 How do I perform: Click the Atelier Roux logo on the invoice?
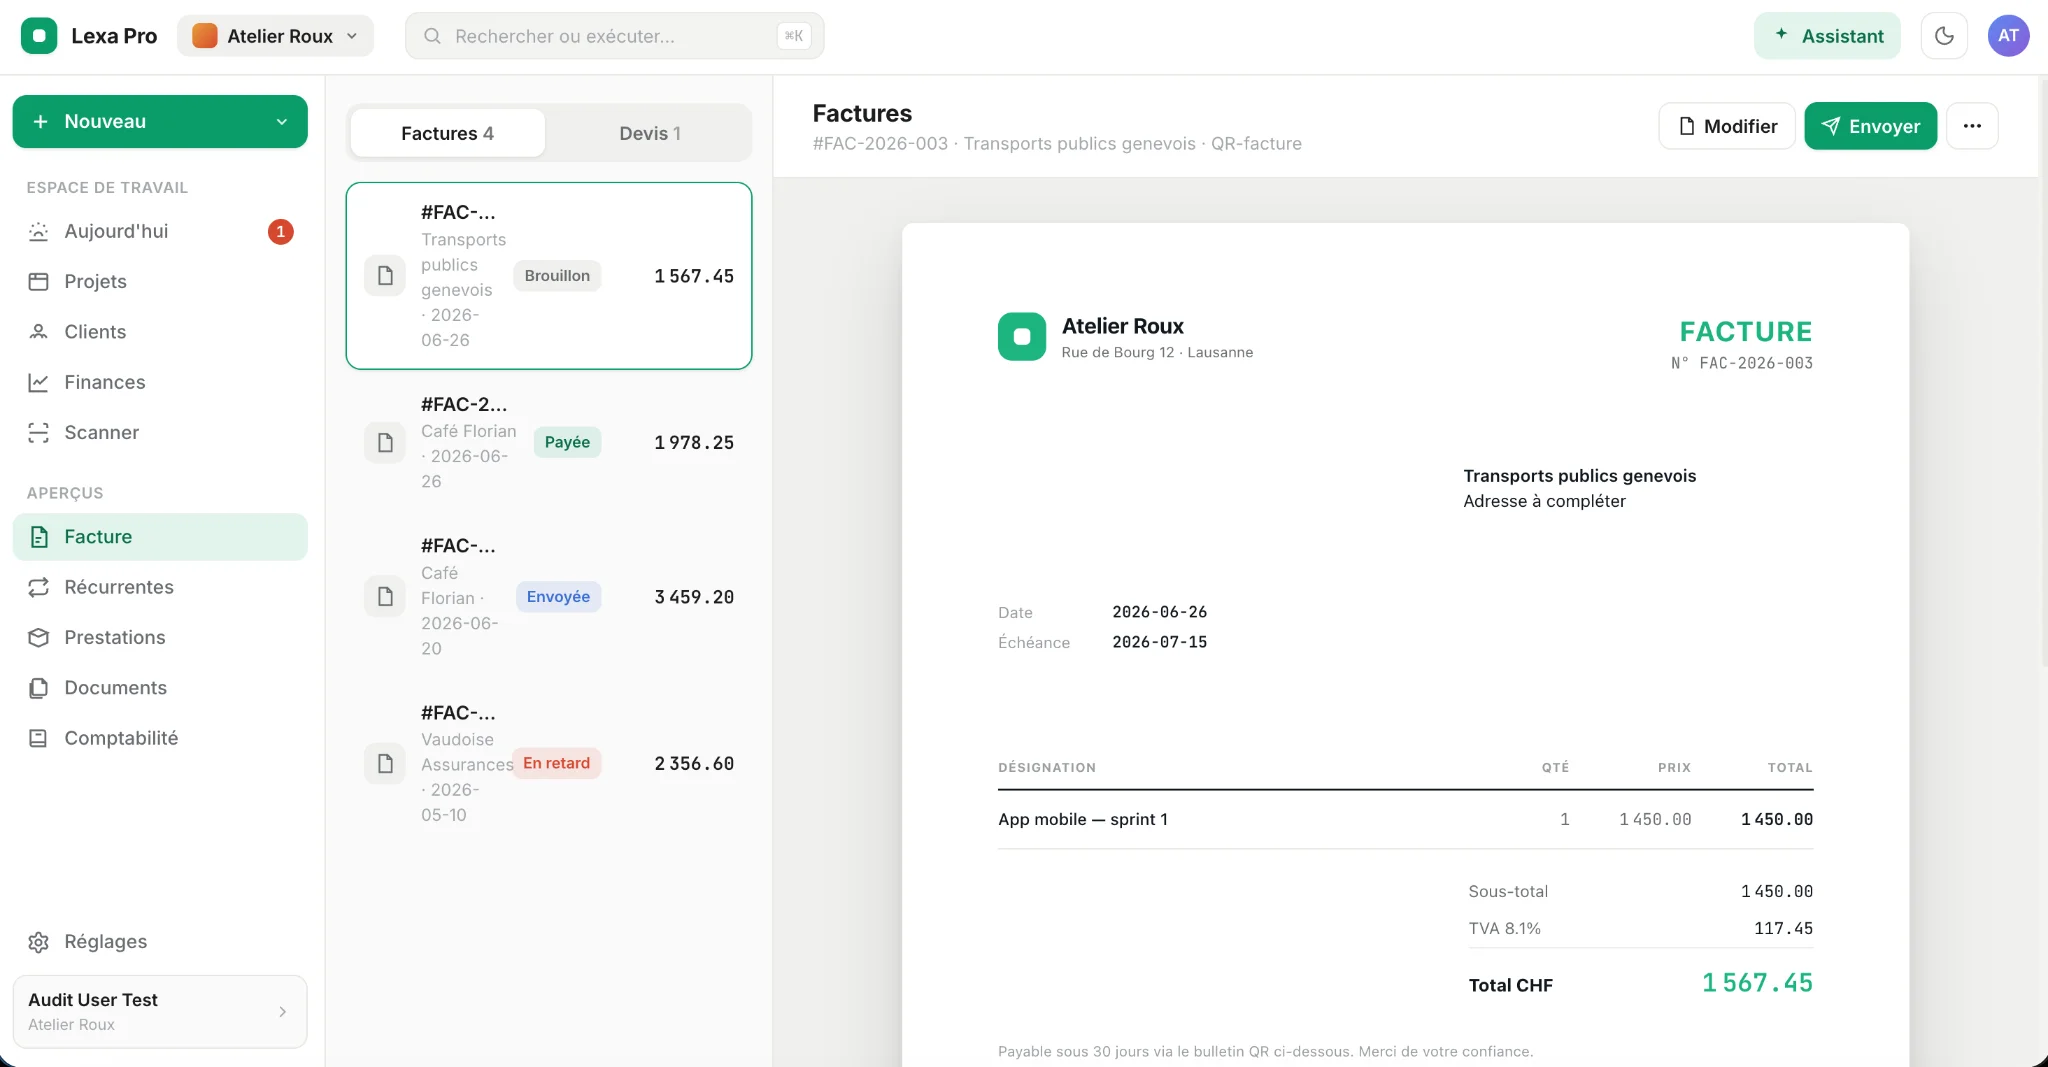coord(1022,337)
